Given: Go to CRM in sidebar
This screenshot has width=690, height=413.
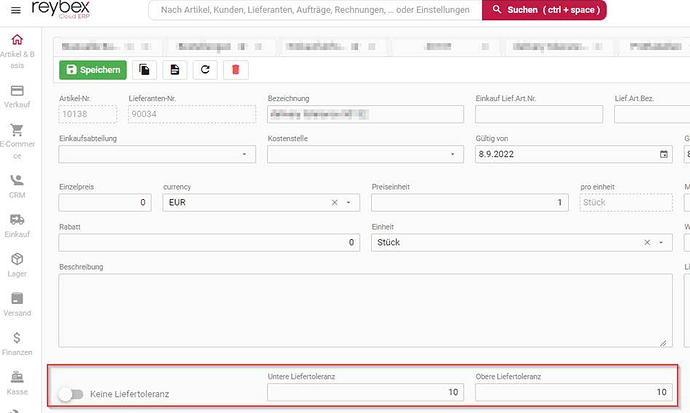Looking at the screenshot, I should 16,185.
